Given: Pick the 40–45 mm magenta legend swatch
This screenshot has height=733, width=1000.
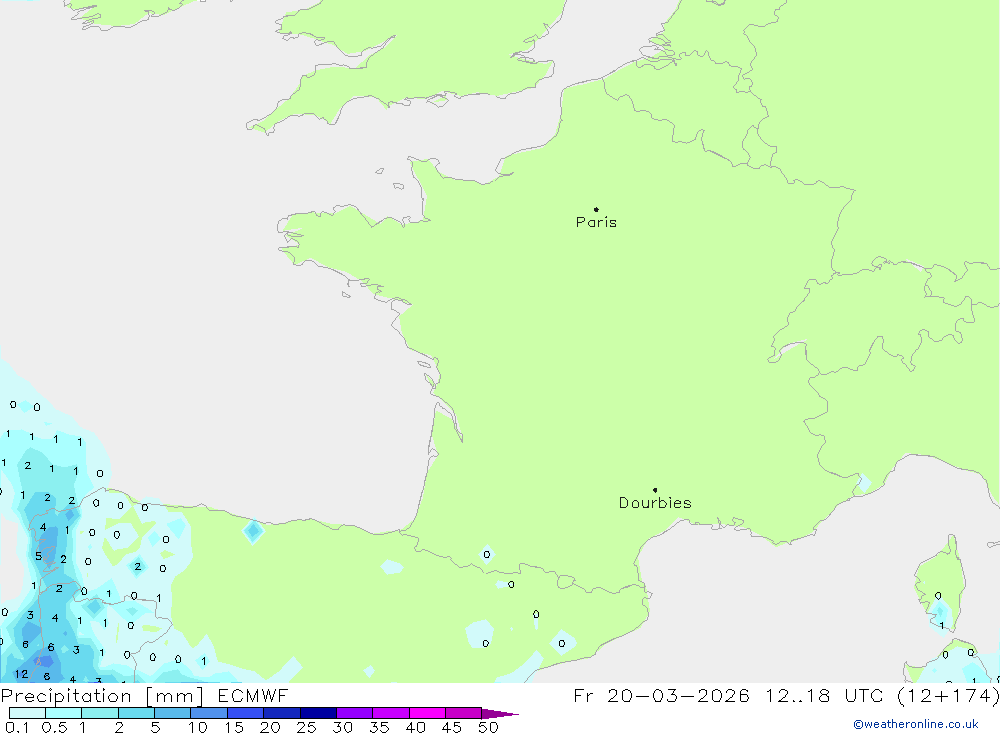Looking at the screenshot, I should click(427, 713).
